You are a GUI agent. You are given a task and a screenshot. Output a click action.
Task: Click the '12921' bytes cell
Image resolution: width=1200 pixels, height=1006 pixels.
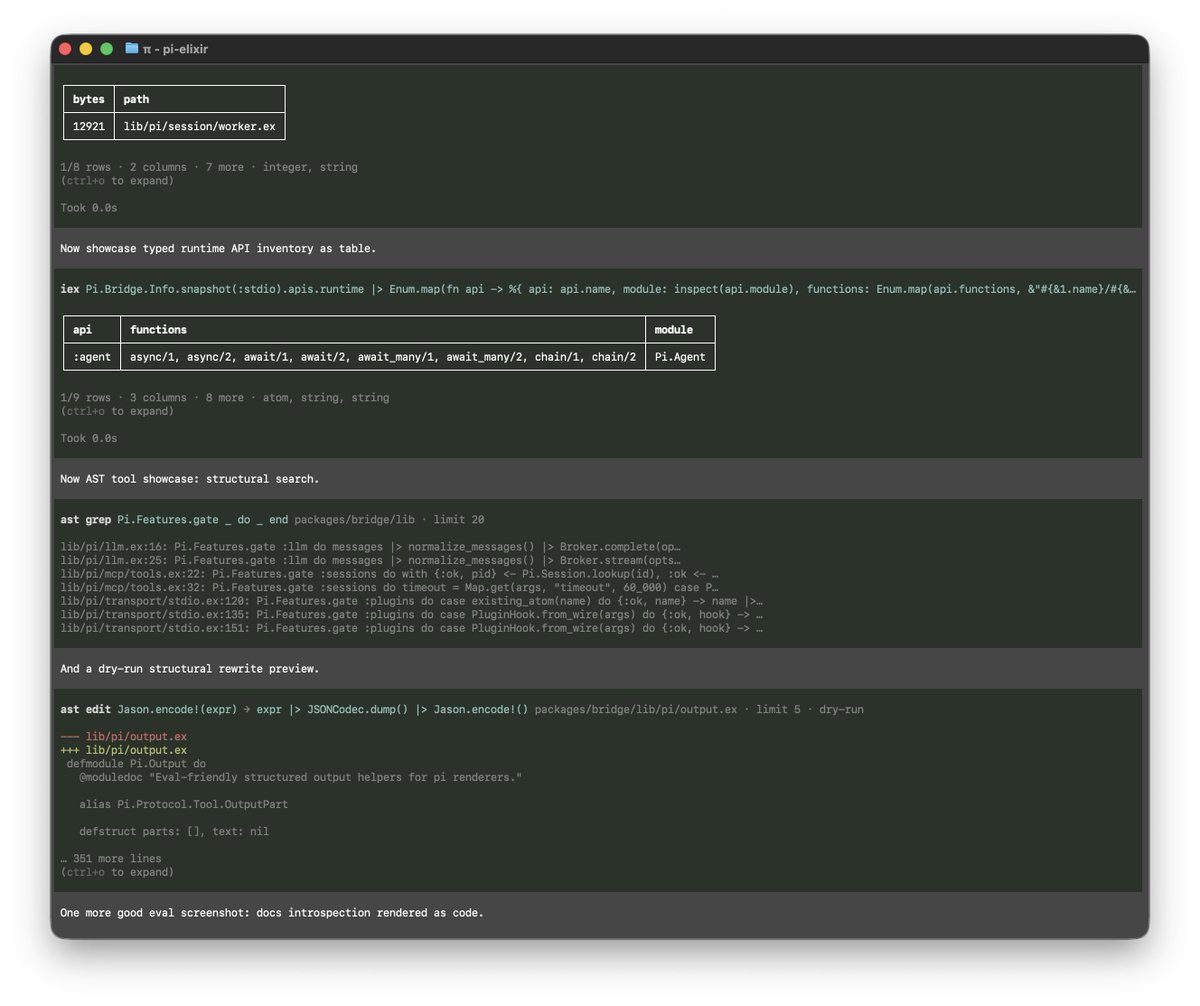click(x=89, y=126)
